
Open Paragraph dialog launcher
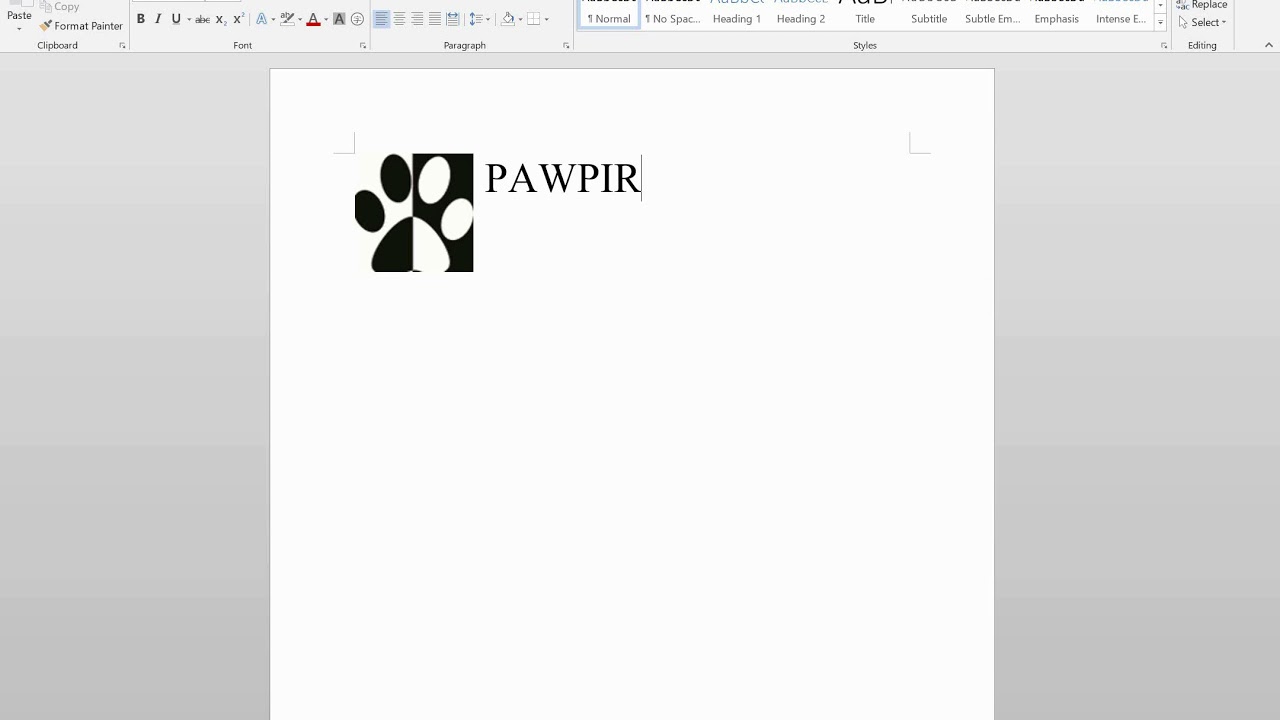click(x=566, y=46)
